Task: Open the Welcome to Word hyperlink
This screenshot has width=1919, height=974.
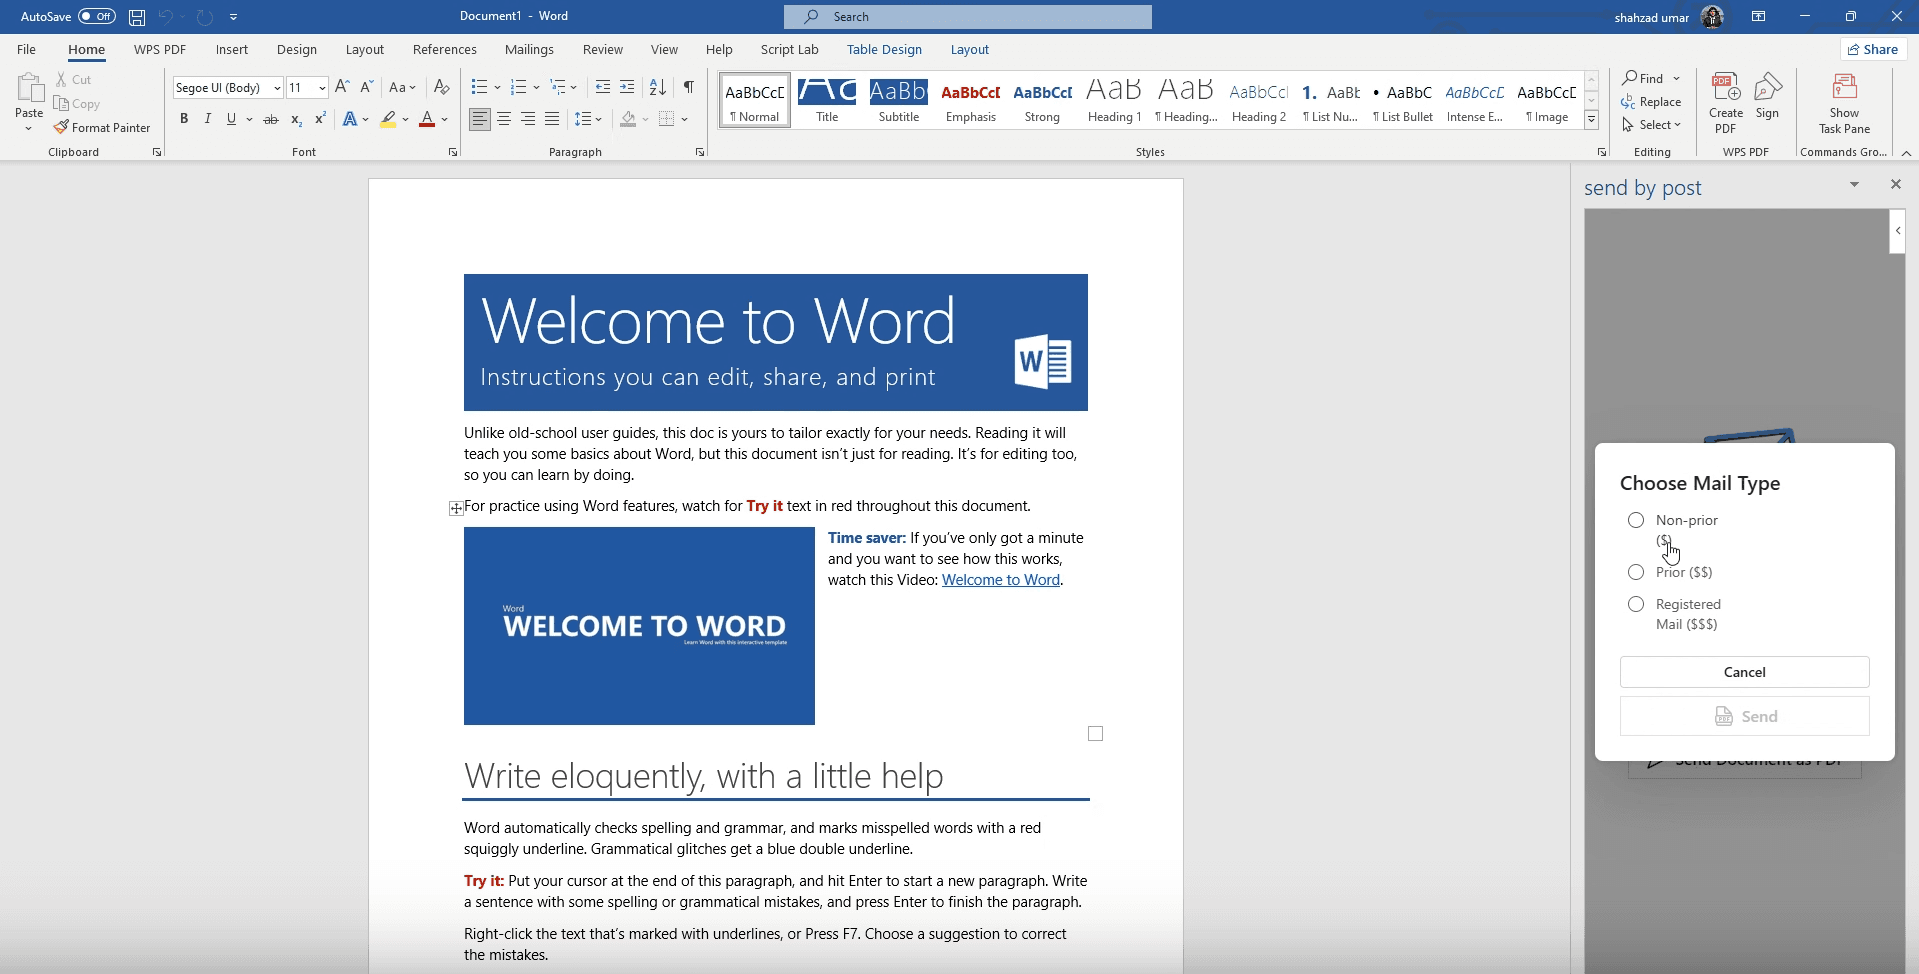Action: (x=1000, y=580)
